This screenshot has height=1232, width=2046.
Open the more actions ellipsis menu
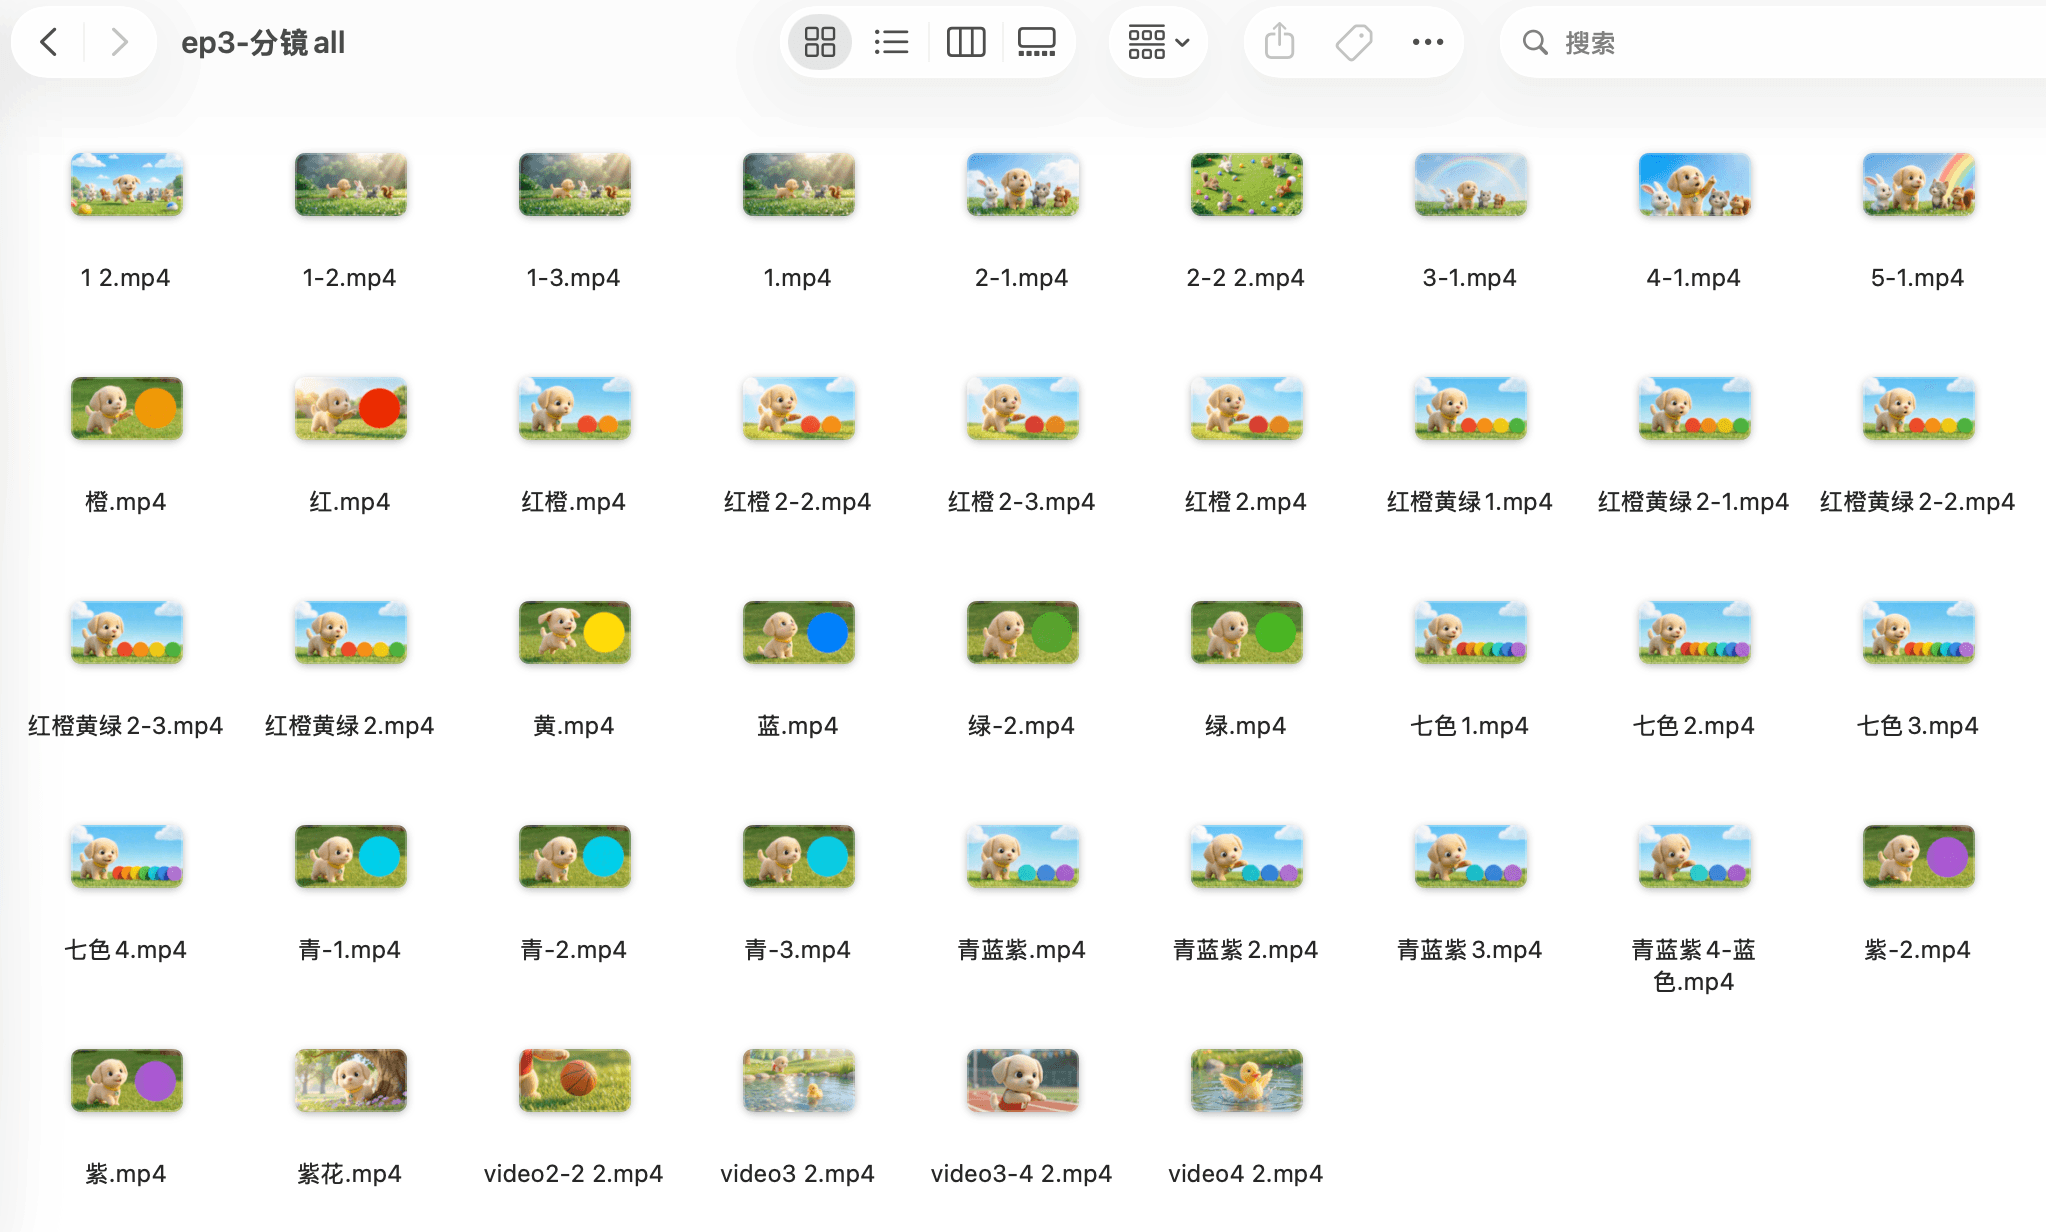[x=1427, y=42]
